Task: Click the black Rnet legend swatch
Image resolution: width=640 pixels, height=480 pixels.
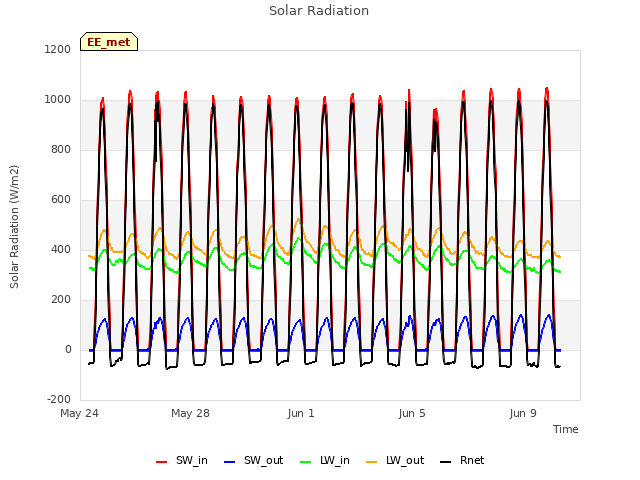Action: (446, 462)
